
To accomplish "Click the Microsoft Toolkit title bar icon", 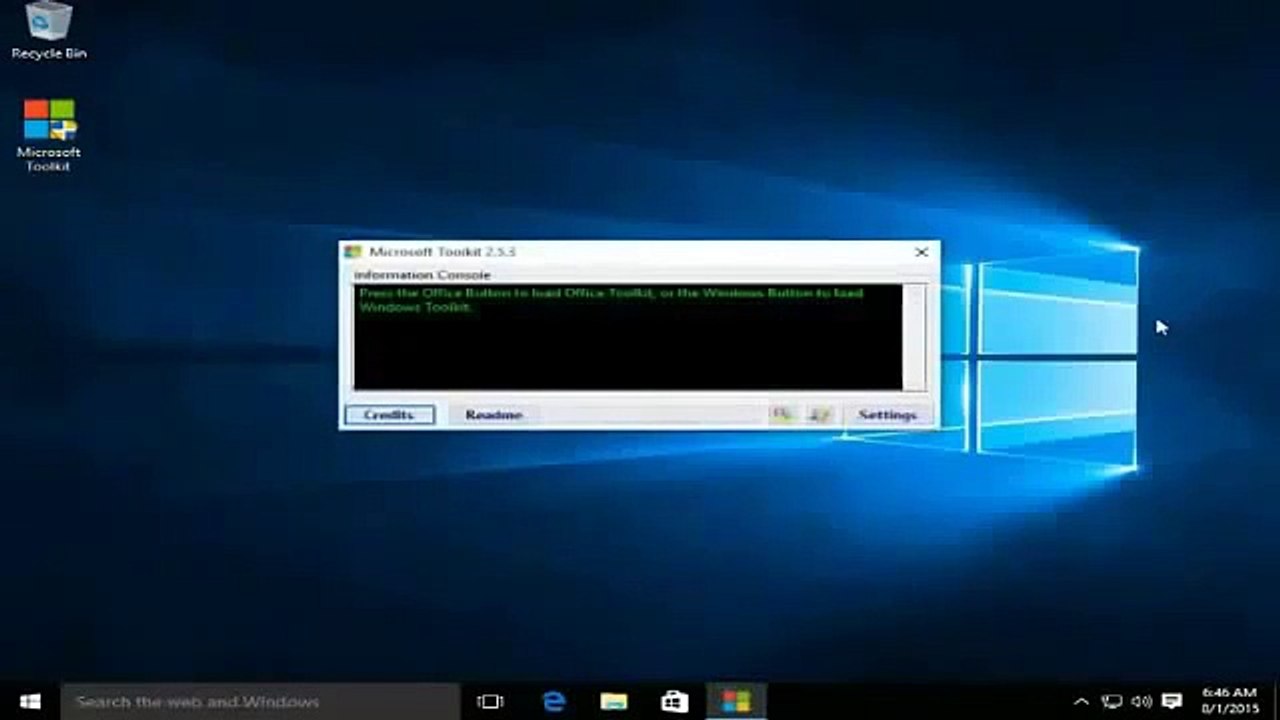I will [352, 252].
